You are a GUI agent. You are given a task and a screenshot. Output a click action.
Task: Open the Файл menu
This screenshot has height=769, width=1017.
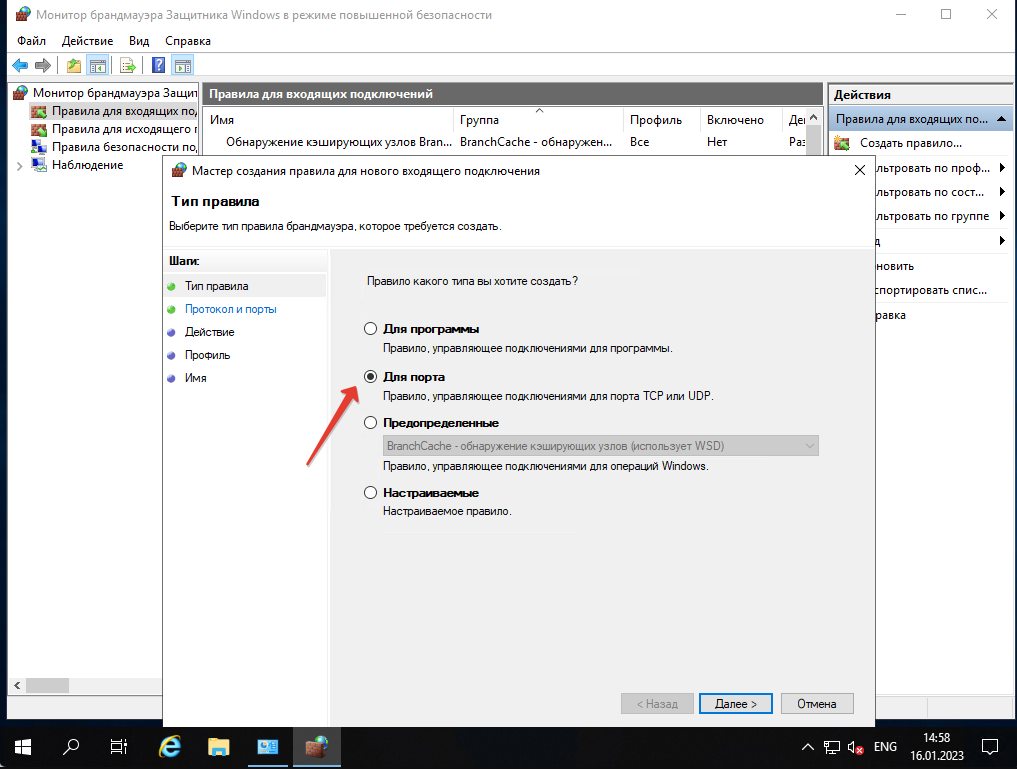click(31, 41)
